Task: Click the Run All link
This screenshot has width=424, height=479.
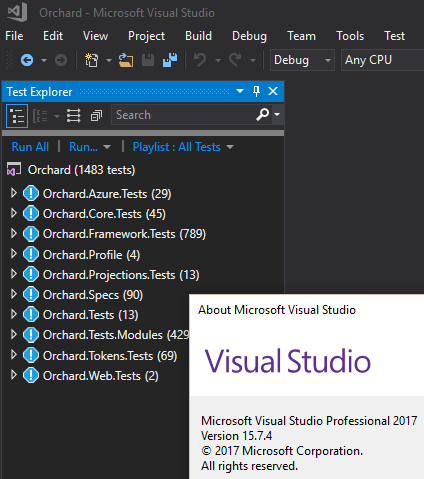Action: click(30, 147)
